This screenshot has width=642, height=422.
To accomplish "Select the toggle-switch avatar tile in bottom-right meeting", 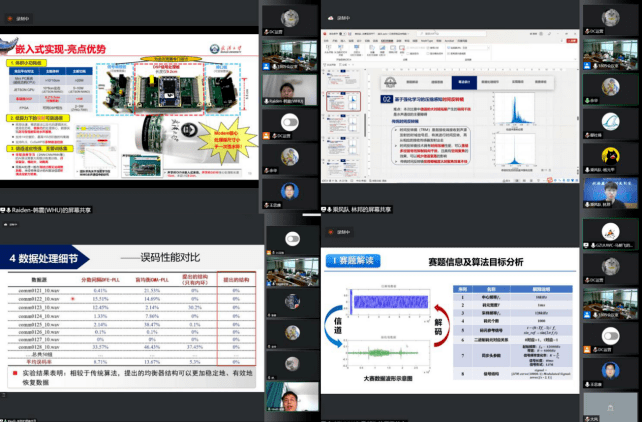I will click(x=610, y=338).
